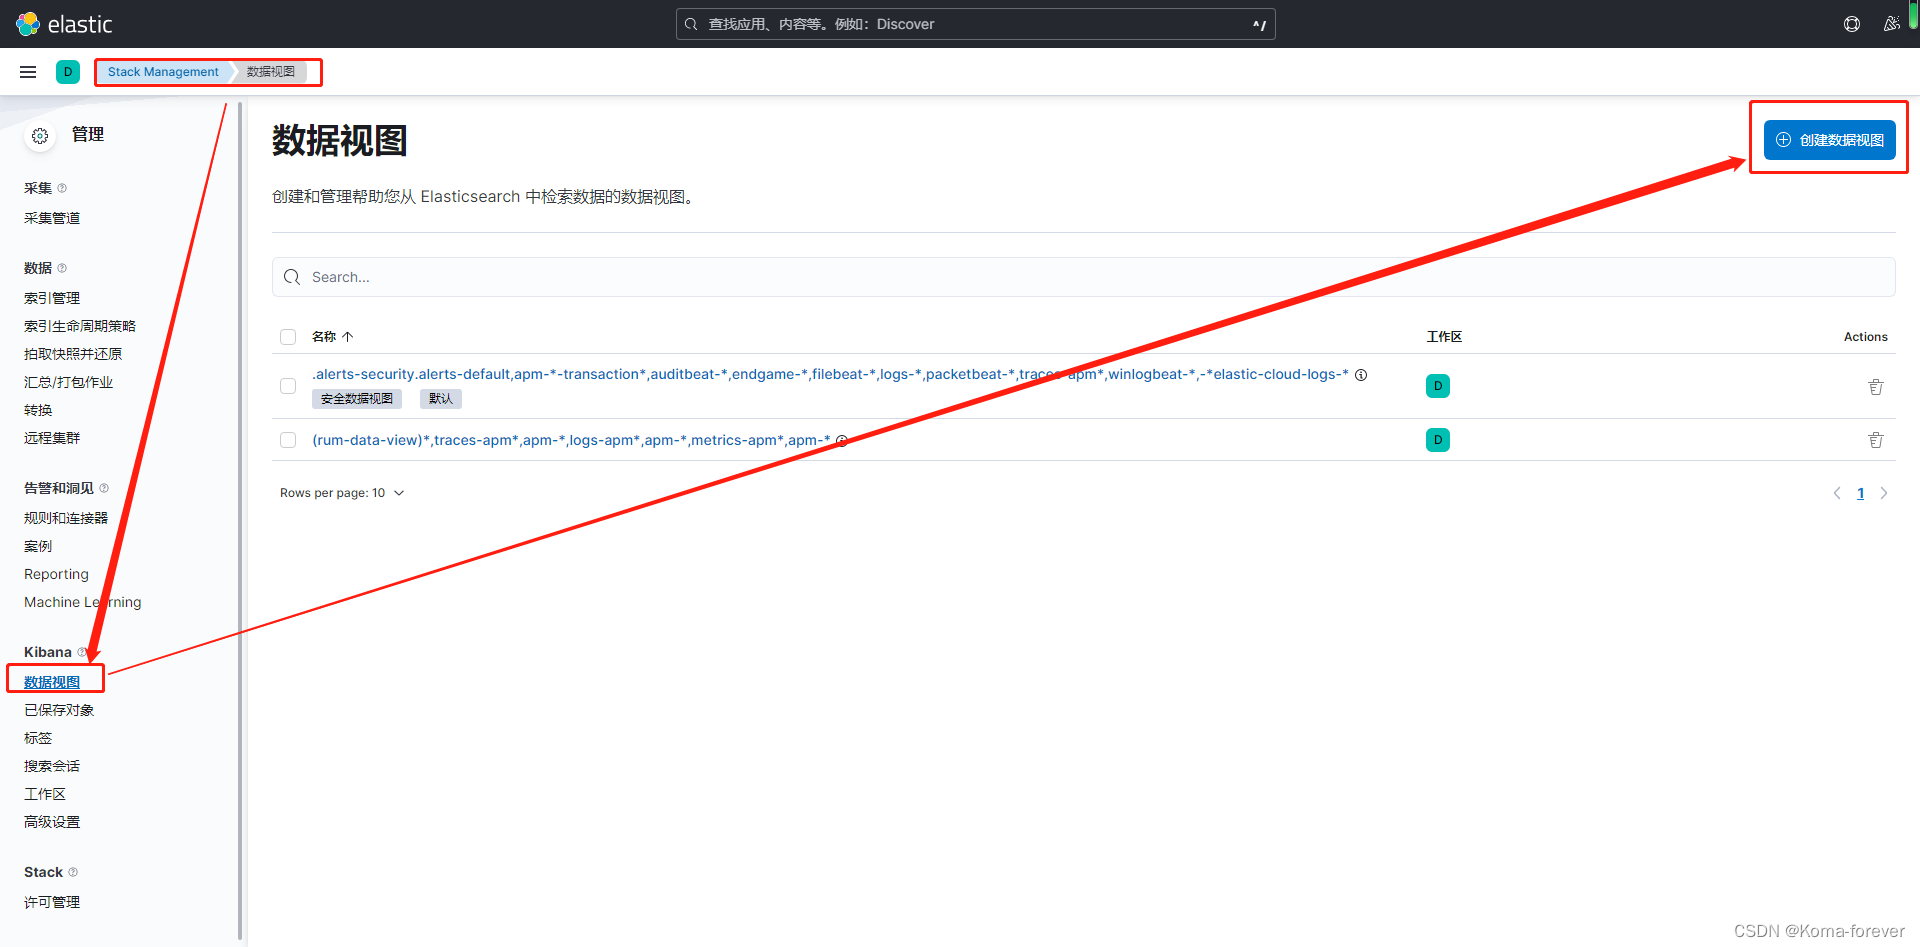This screenshot has height=947, width=1920.
Task: Open the hamburger navigation menu
Action: [x=28, y=72]
